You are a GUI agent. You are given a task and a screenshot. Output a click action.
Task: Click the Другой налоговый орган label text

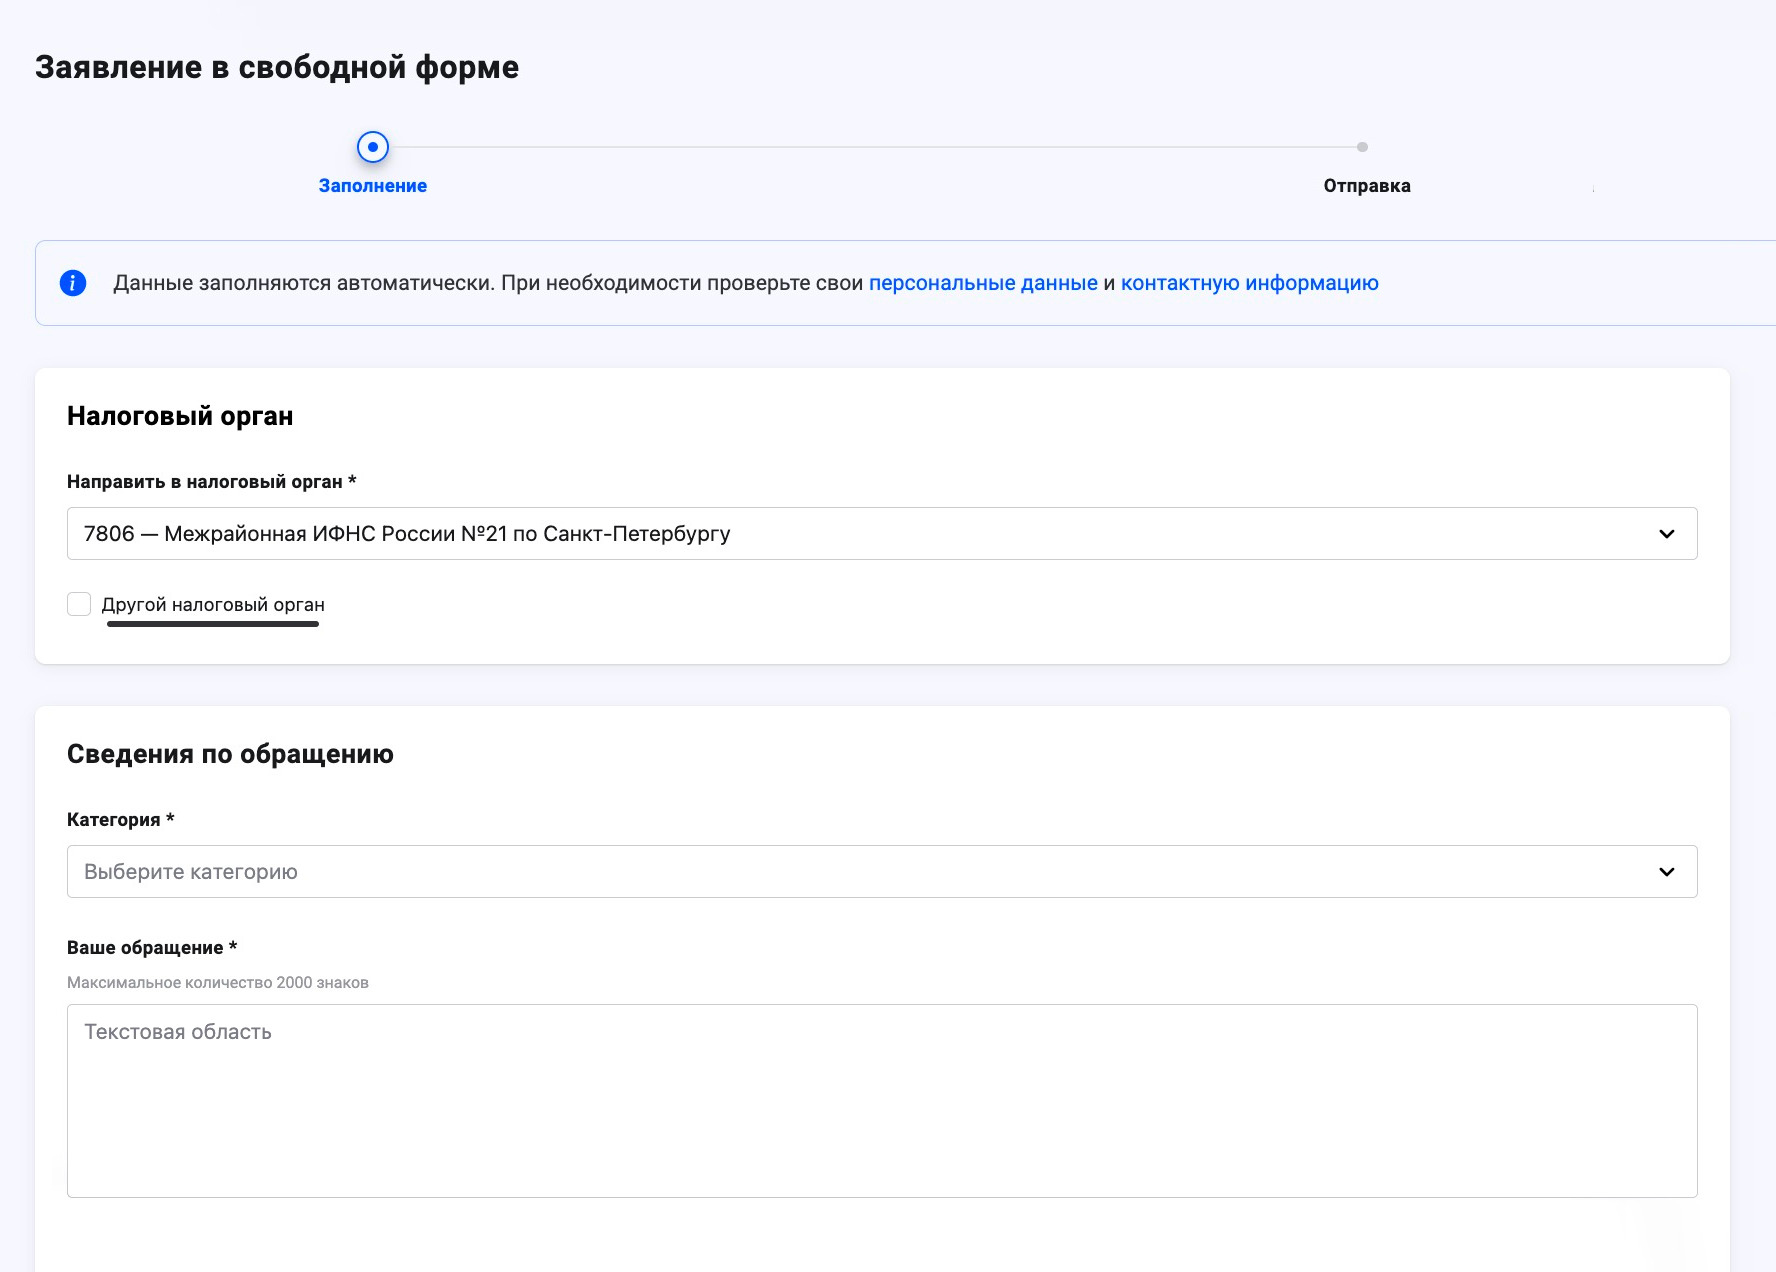click(213, 605)
